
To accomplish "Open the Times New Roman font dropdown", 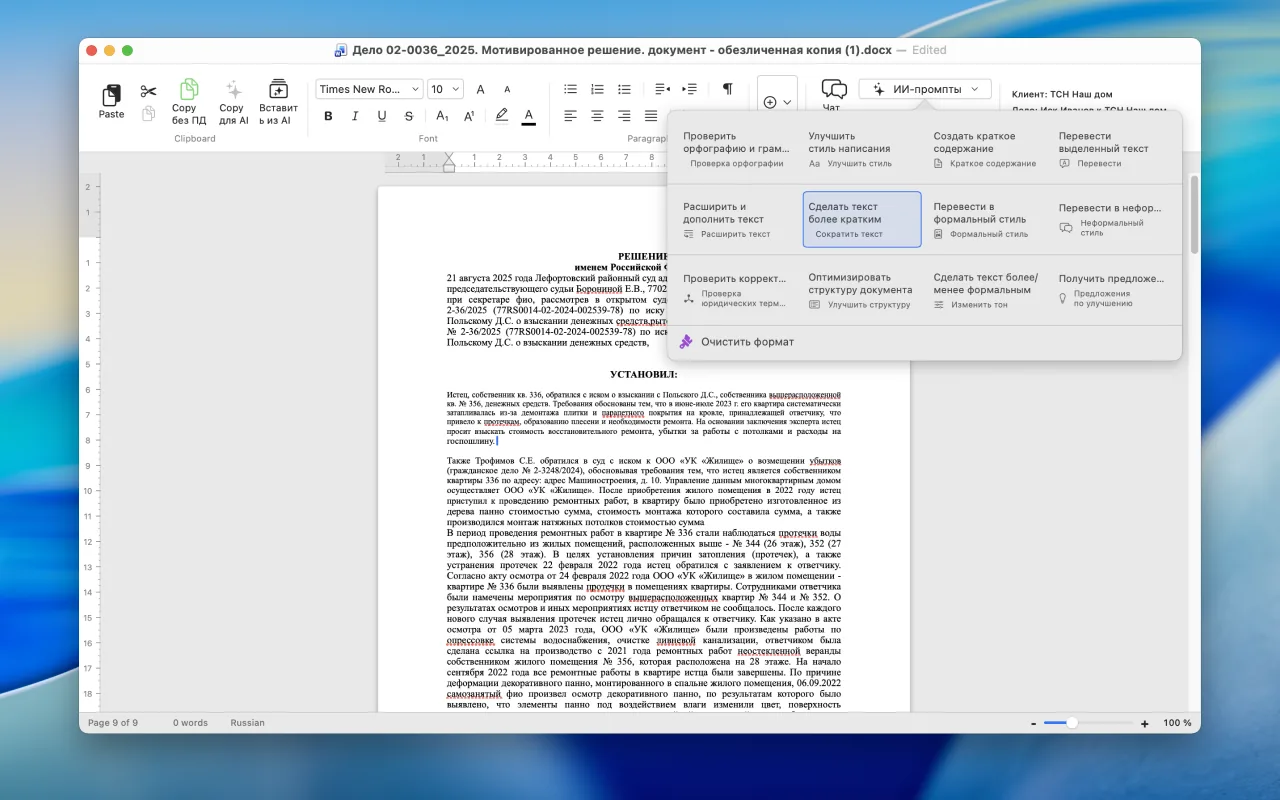I will coord(369,89).
